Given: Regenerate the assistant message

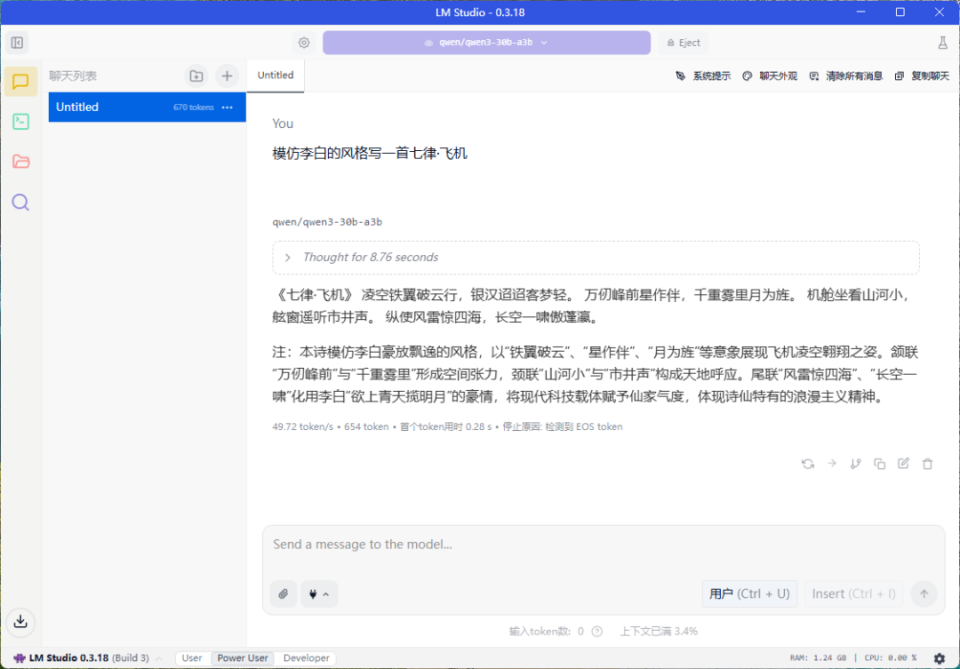Looking at the screenshot, I should coord(808,464).
